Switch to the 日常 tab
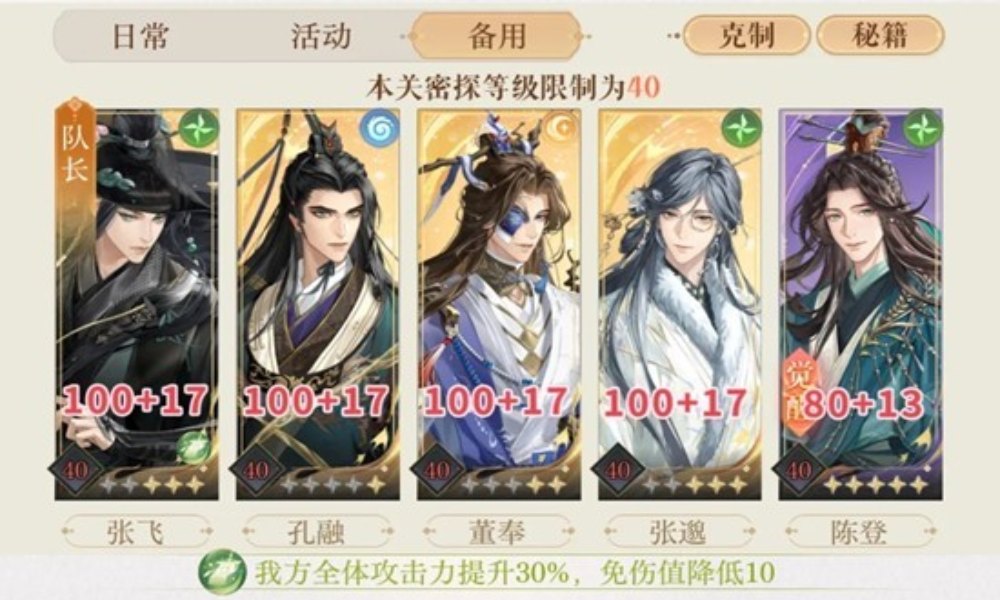Image resolution: width=1000 pixels, height=600 pixels. click(x=141, y=36)
